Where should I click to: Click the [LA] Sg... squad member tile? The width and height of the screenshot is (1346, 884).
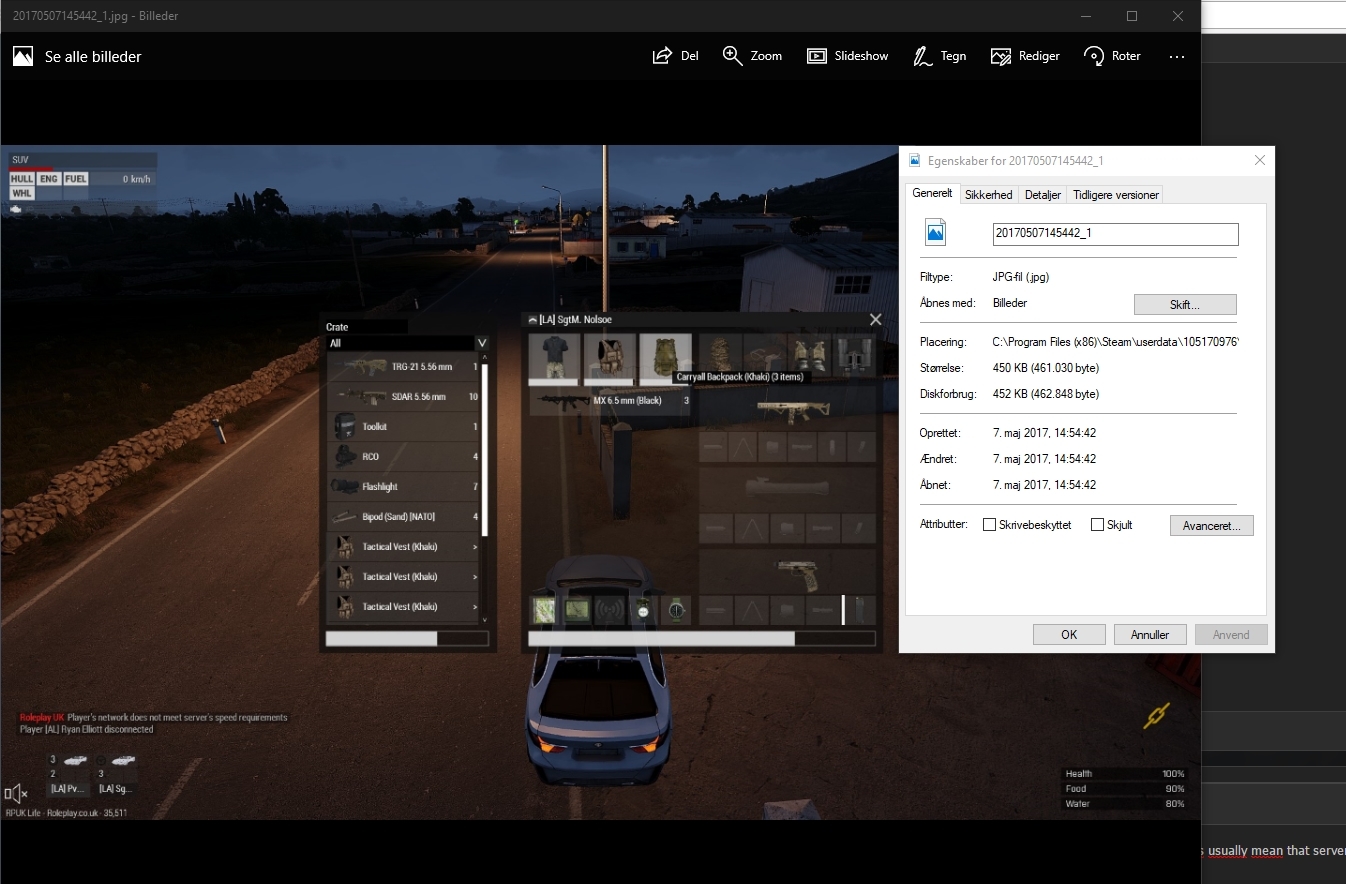pyautogui.click(x=116, y=774)
